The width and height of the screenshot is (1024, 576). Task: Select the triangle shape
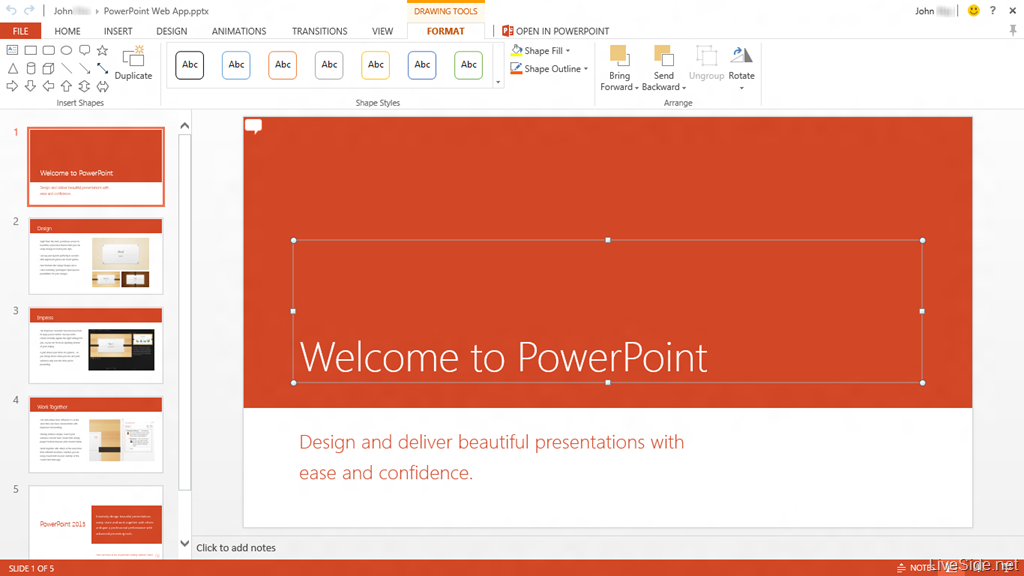click(x=12, y=68)
